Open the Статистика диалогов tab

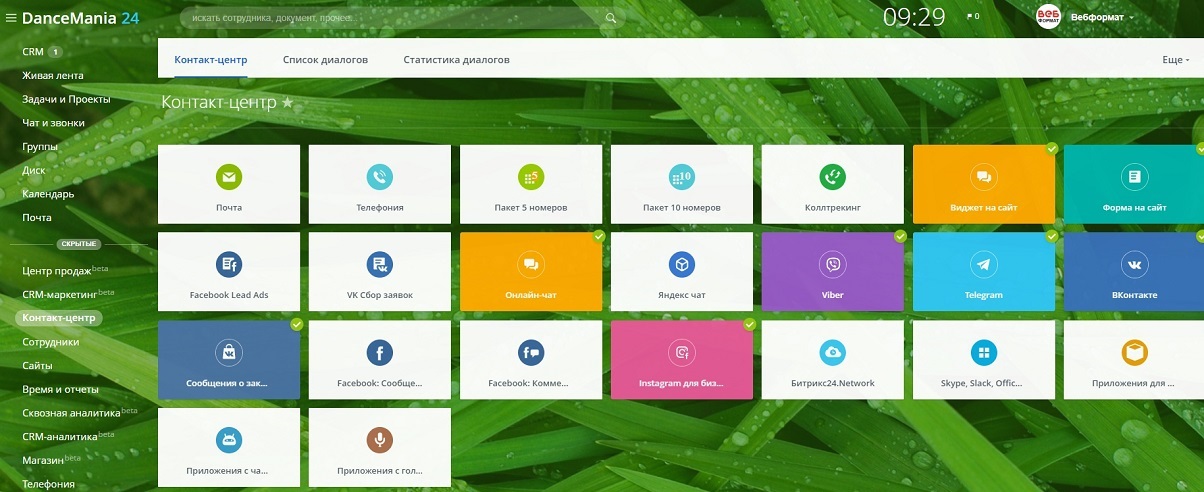pos(456,60)
